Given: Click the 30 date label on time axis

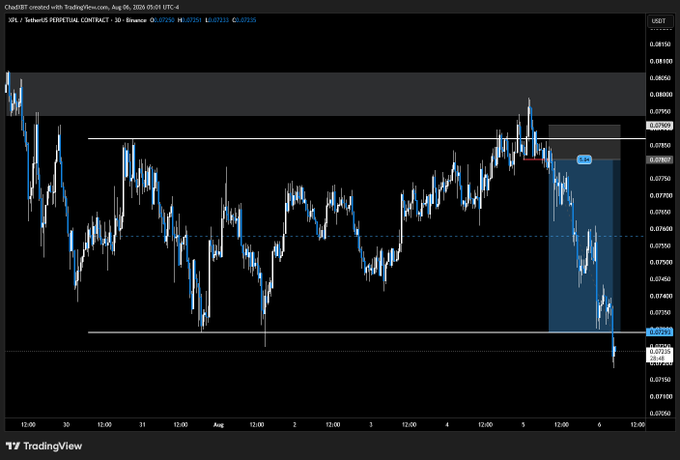Looking at the screenshot, I should click(x=66, y=425).
